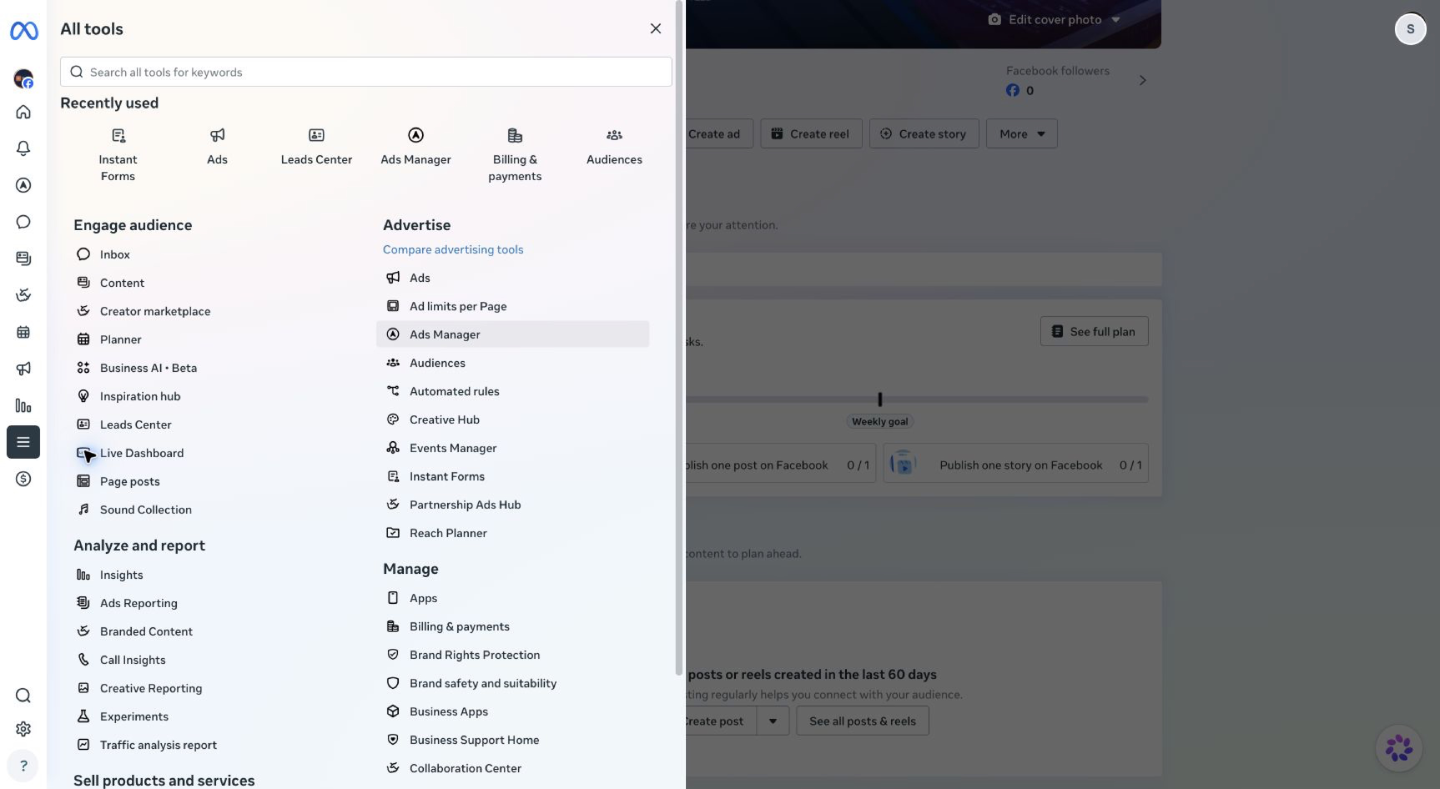1440x789 pixels.
Task: Expand the More dropdown button
Action: coord(1022,134)
